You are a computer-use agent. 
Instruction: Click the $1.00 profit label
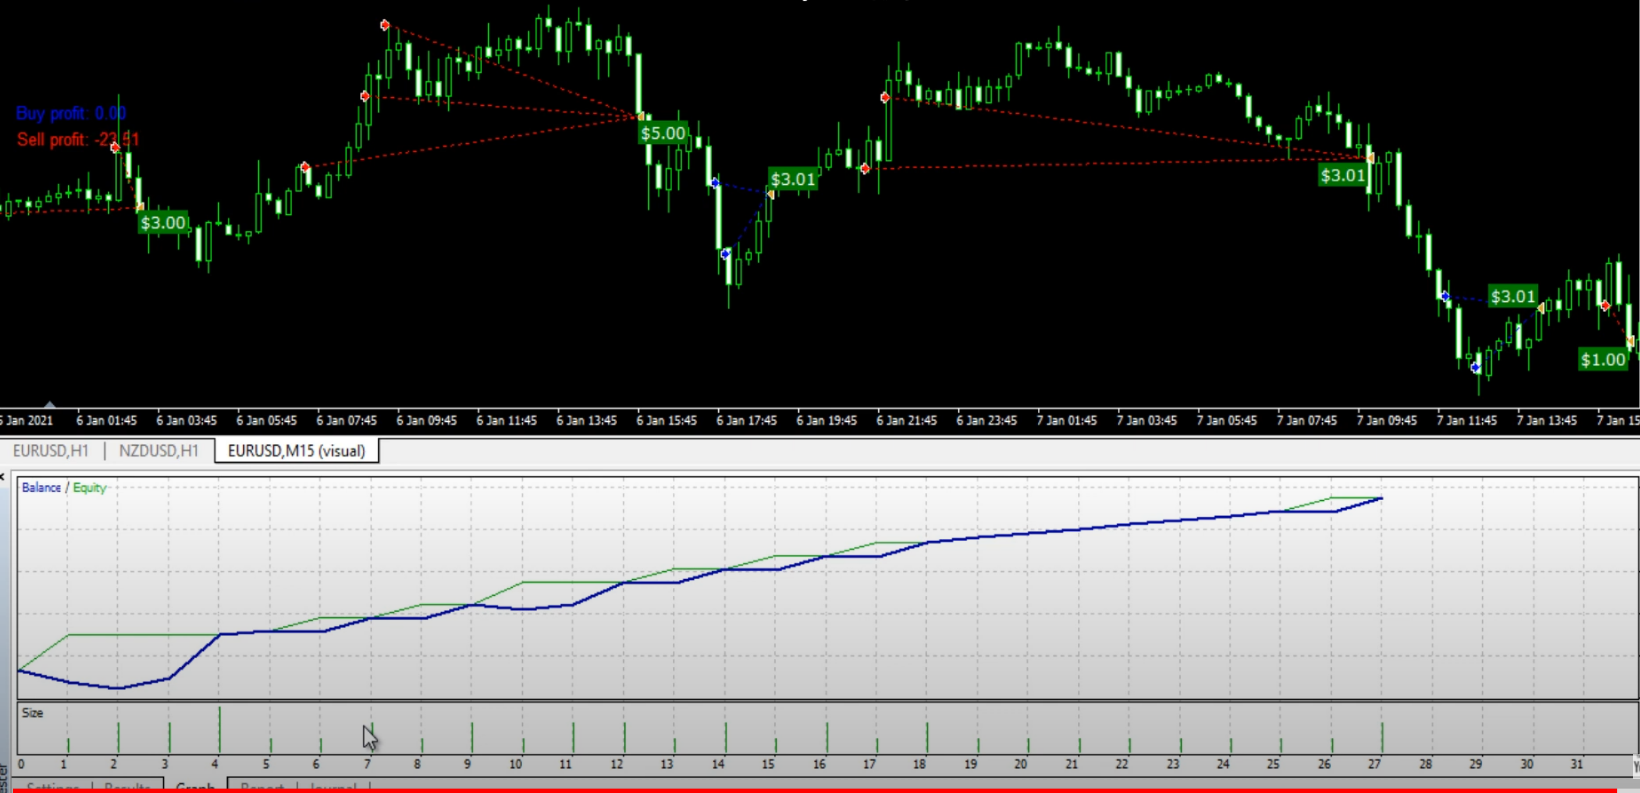pyautogui.click(x=1602, y=360)
